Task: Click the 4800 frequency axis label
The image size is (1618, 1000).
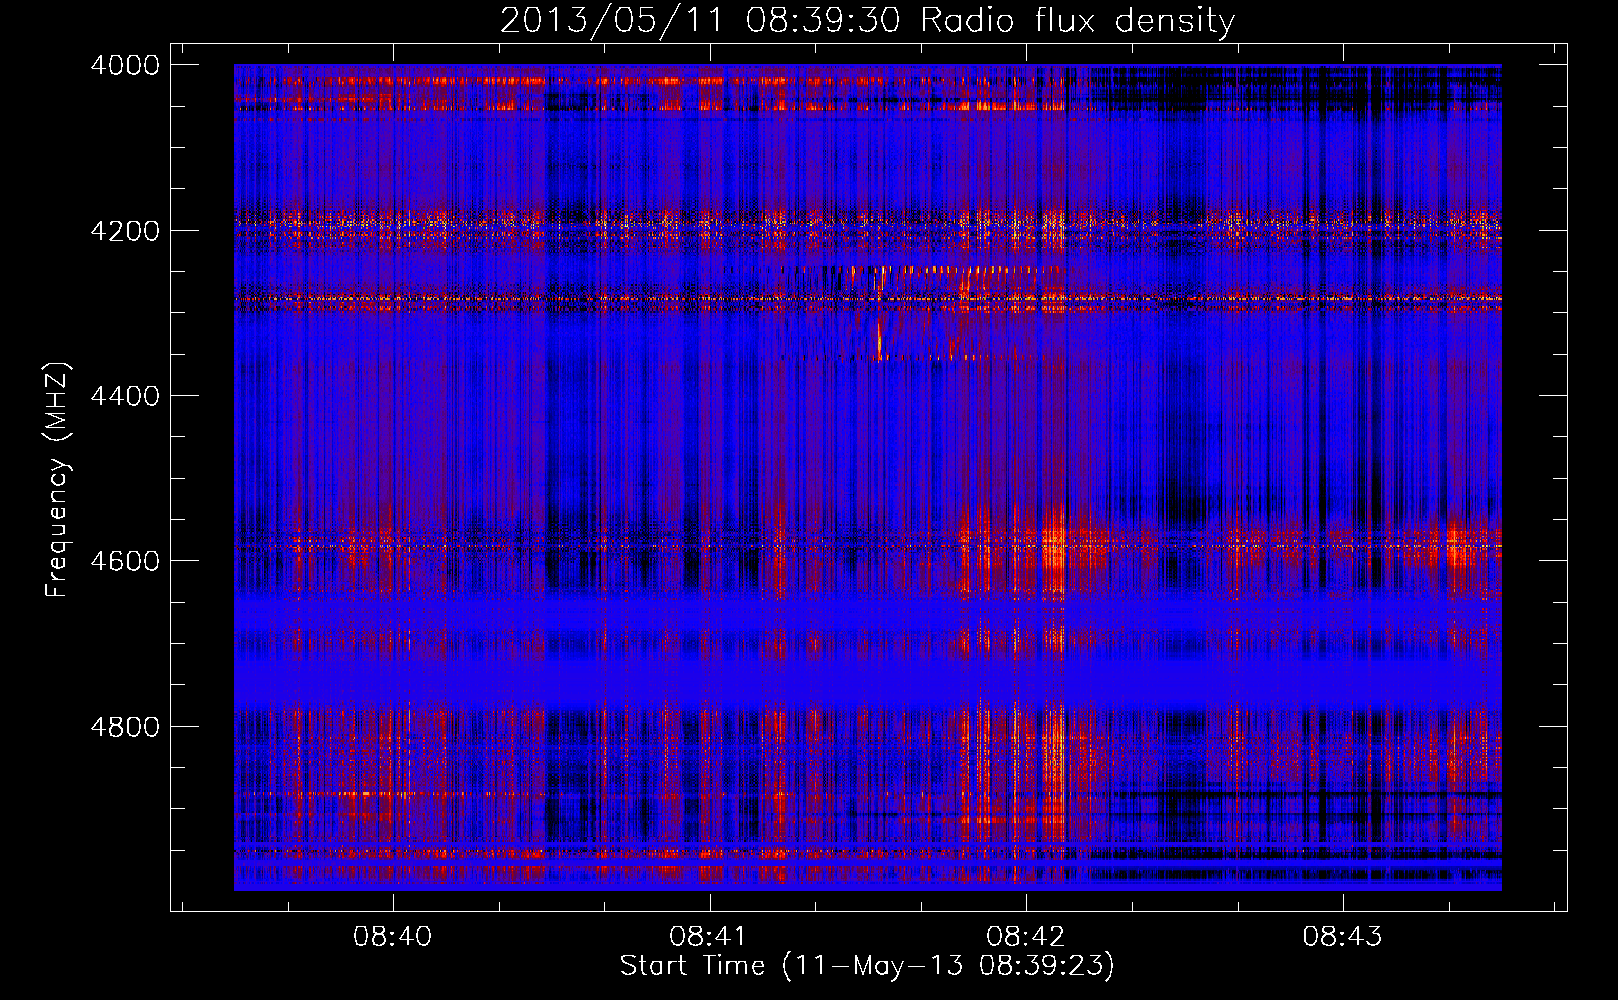Action: click(x=125, y=727)
